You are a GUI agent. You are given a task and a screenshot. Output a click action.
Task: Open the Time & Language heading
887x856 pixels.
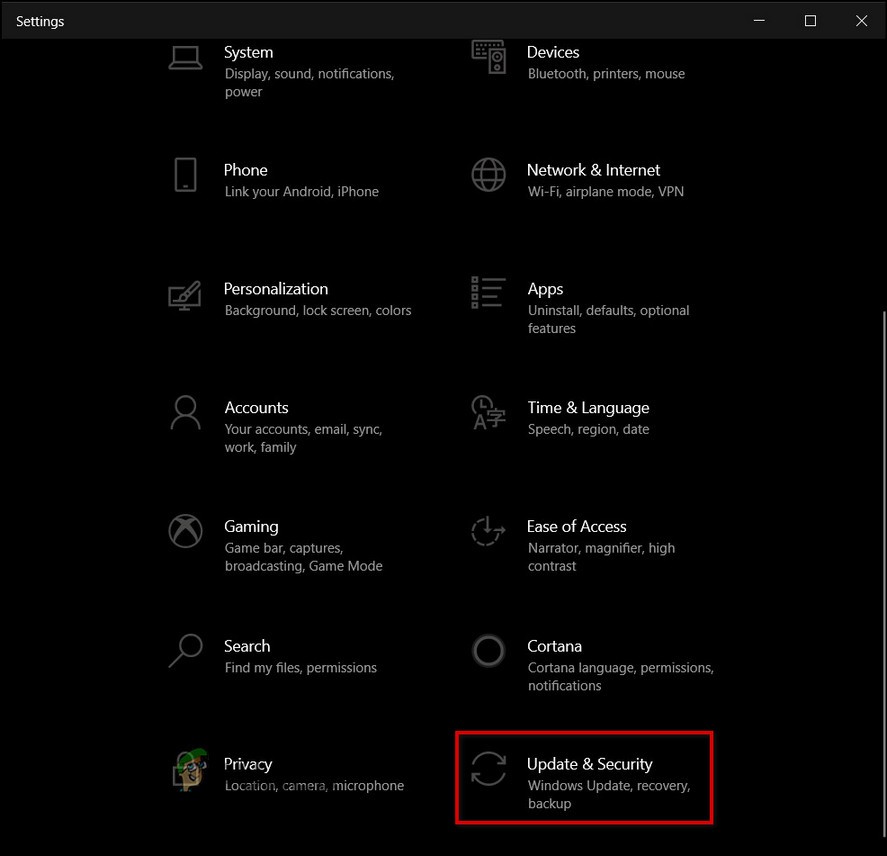[588, 408]
